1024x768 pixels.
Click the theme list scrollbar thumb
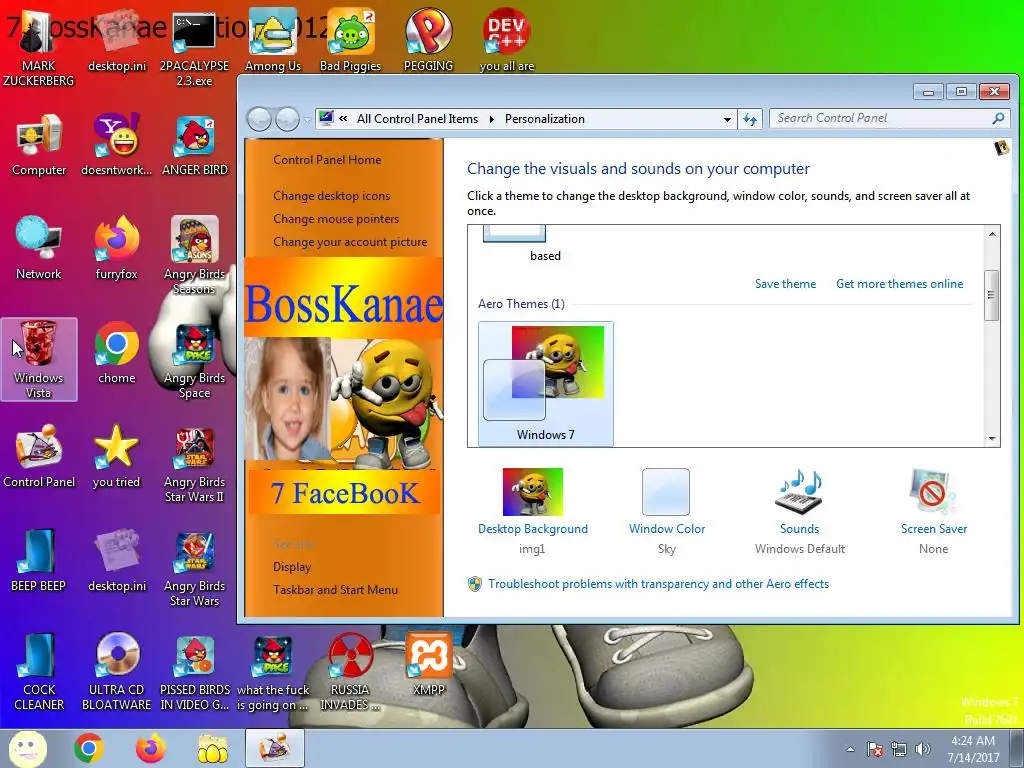(992, 295)
